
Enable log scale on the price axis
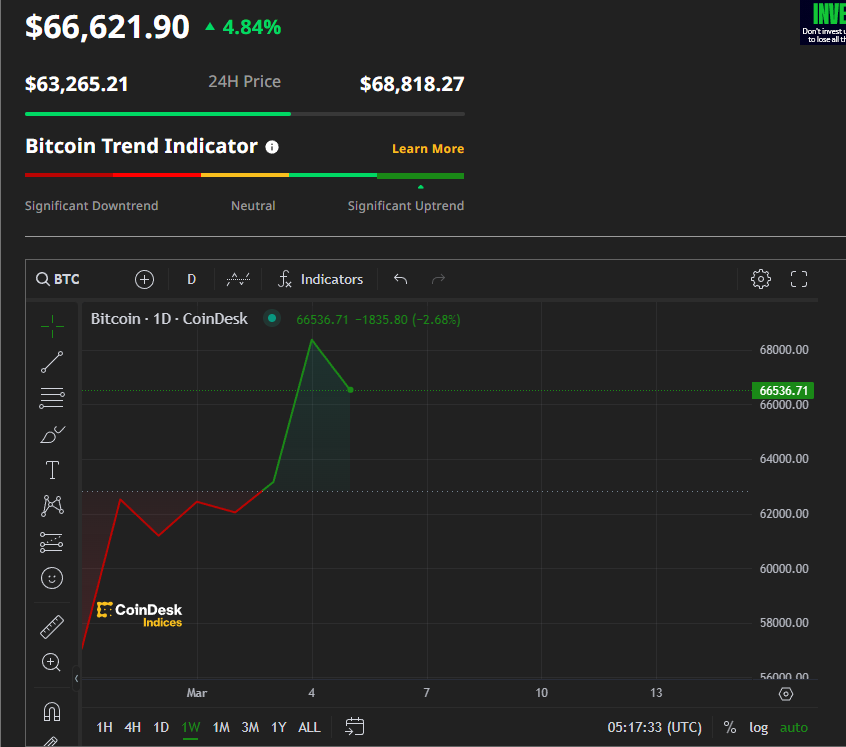(x=758, y=728)
